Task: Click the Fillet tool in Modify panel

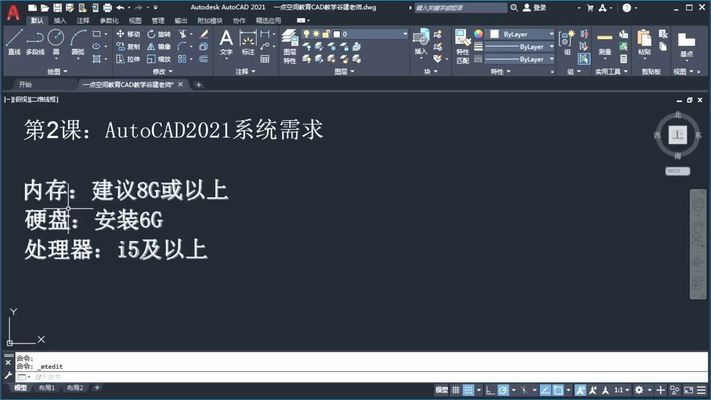Action: click(182, 46)
